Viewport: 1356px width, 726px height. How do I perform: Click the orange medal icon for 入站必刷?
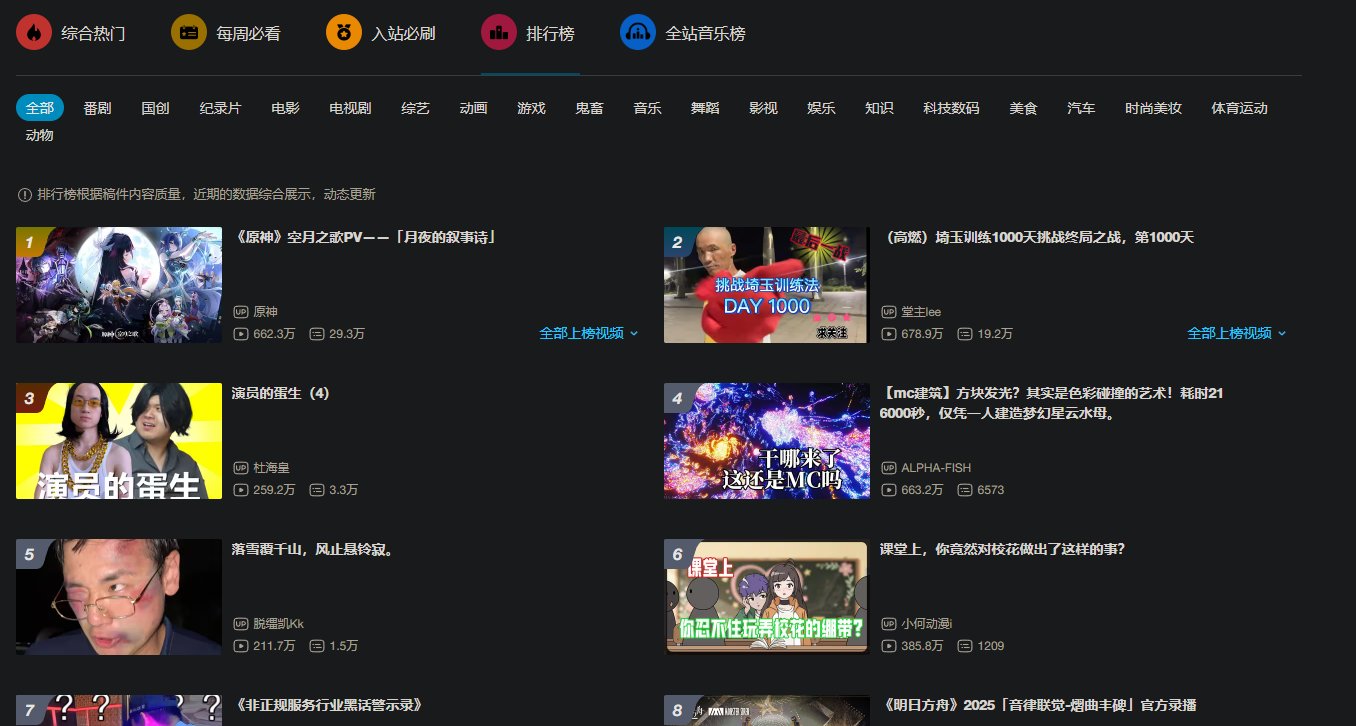[344, 32]
